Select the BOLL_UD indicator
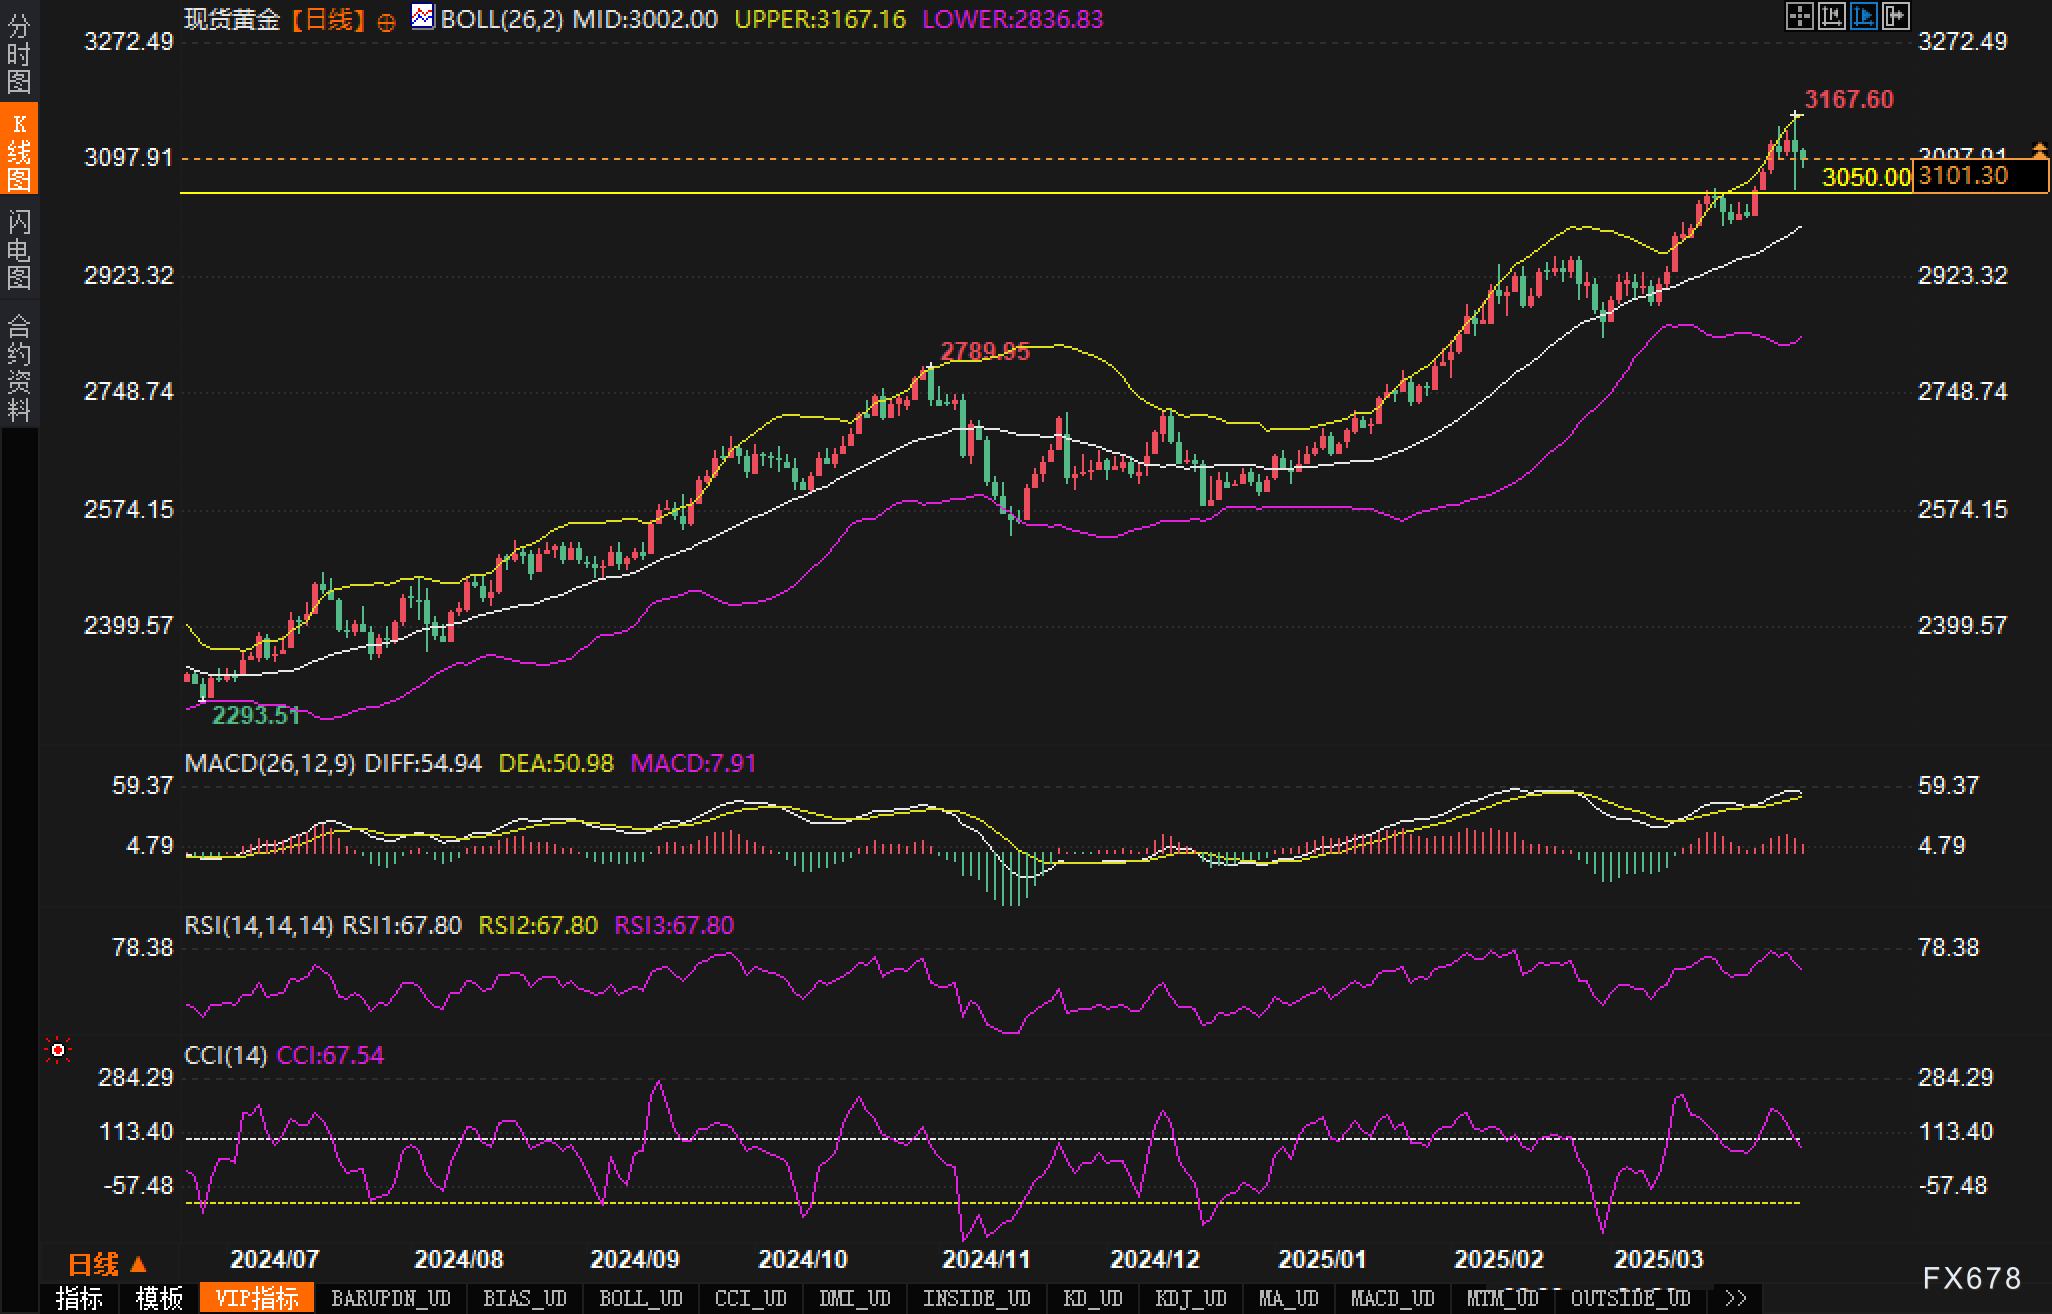Viewport: 2052px width, 1314px height. 640,1298
